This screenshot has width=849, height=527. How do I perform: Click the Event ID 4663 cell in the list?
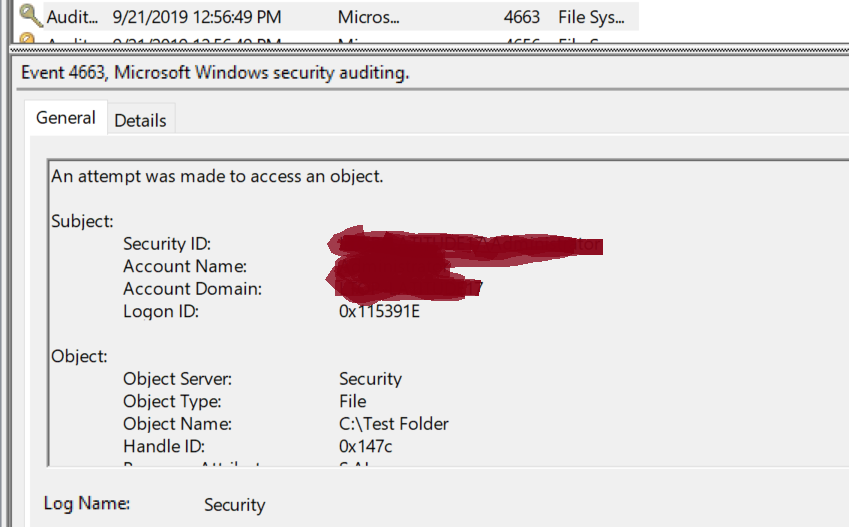pos(521,17)
